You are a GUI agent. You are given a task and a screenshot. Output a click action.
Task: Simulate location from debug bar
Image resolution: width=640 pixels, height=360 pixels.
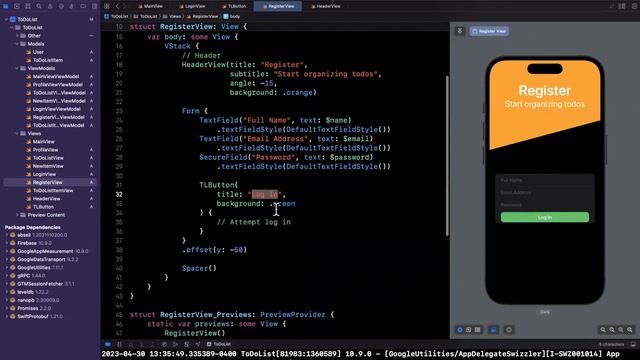point(198,344)
